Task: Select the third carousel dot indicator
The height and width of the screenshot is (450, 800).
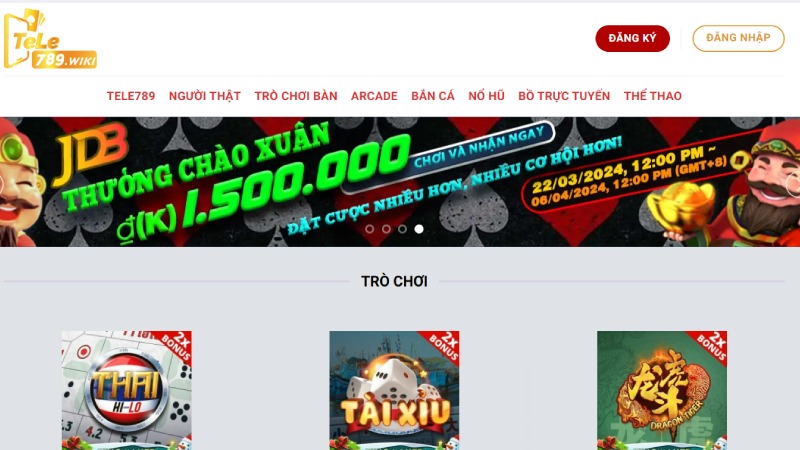Action: (x=403, y=229)
